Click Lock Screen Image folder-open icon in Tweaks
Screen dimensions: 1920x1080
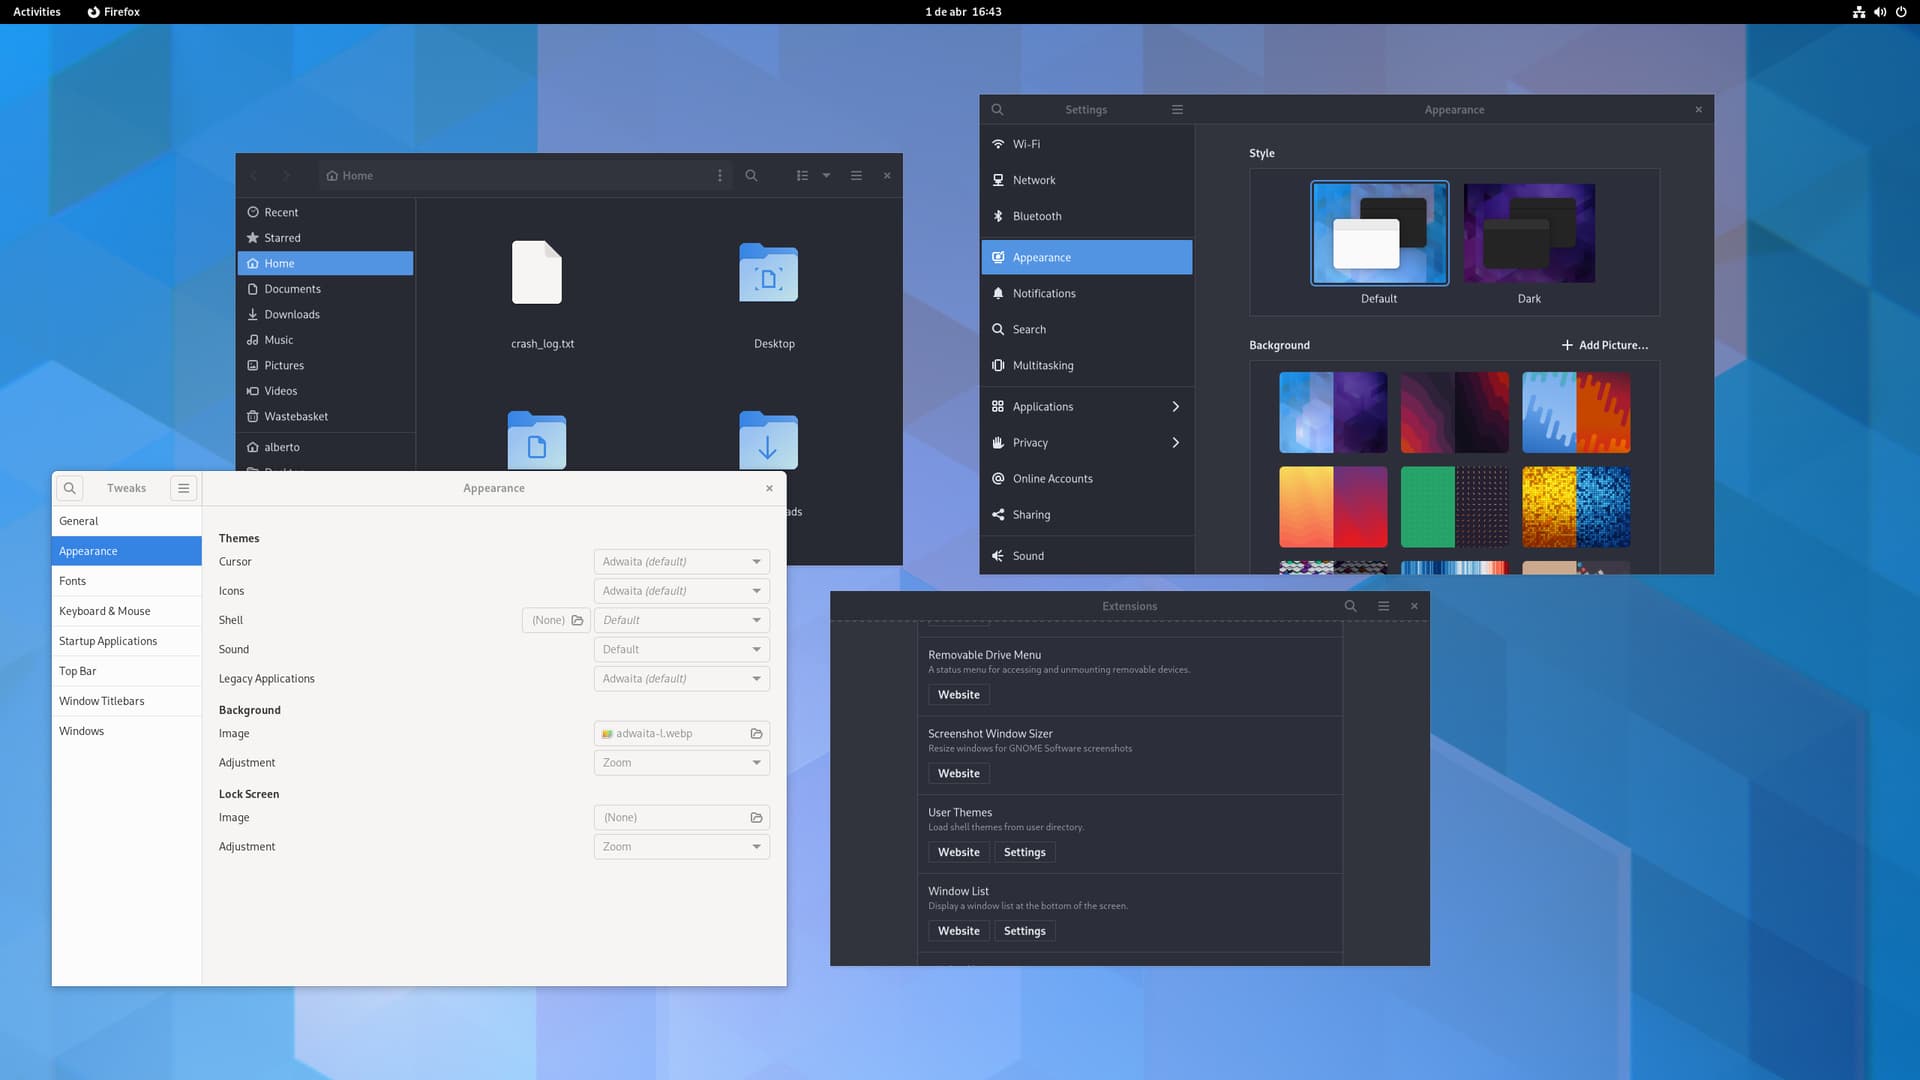tap(757, 817)
